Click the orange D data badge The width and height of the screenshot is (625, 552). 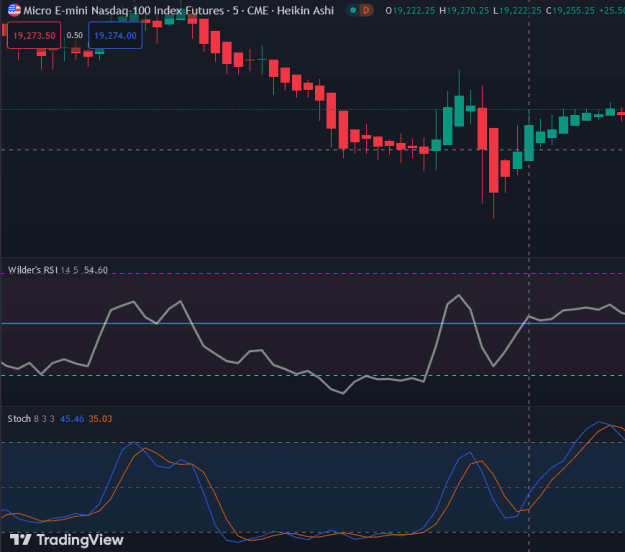pyautogui.click(x=366, y=10)
